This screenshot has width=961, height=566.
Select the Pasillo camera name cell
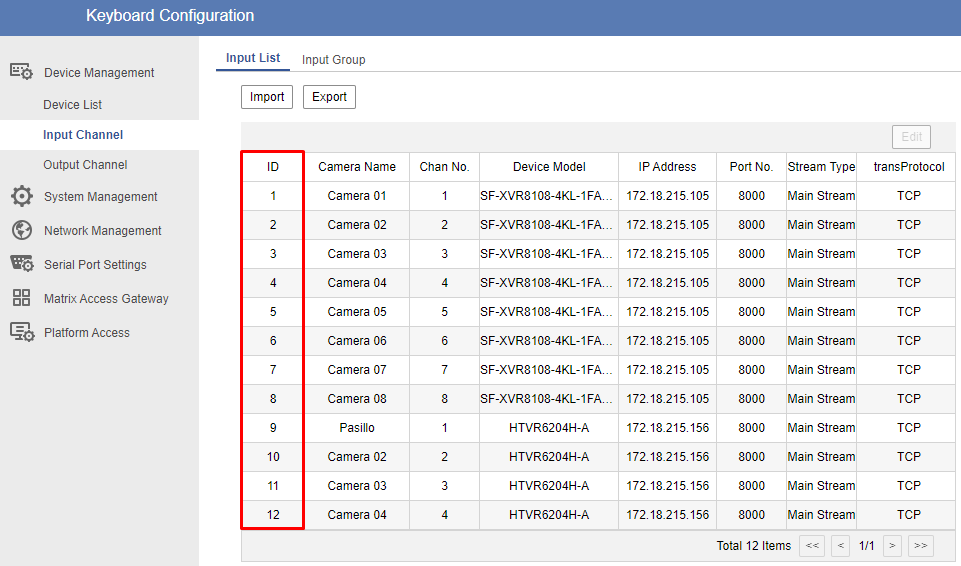(357, 428)
